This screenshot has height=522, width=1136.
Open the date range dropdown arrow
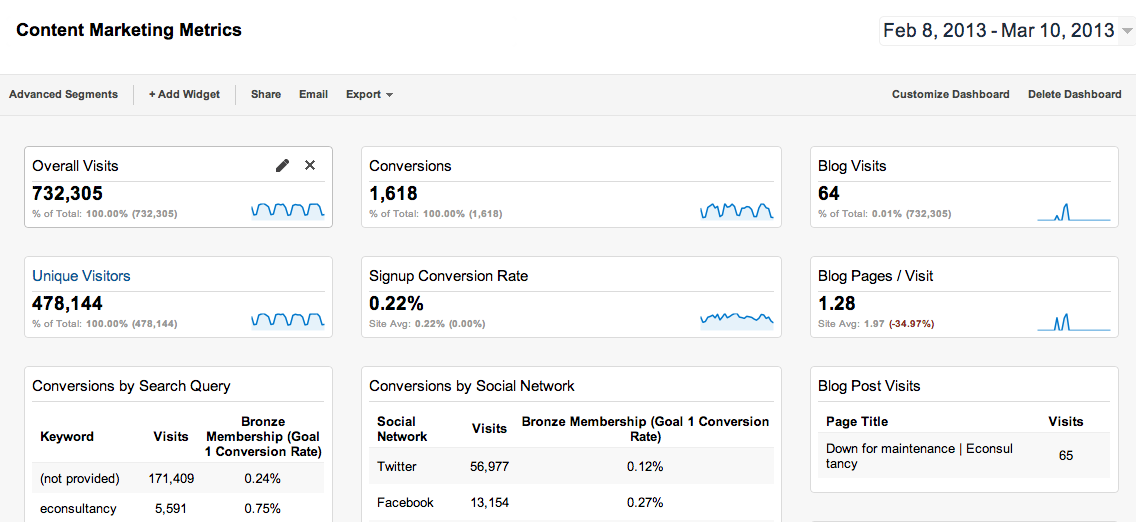coord(1127,31)
